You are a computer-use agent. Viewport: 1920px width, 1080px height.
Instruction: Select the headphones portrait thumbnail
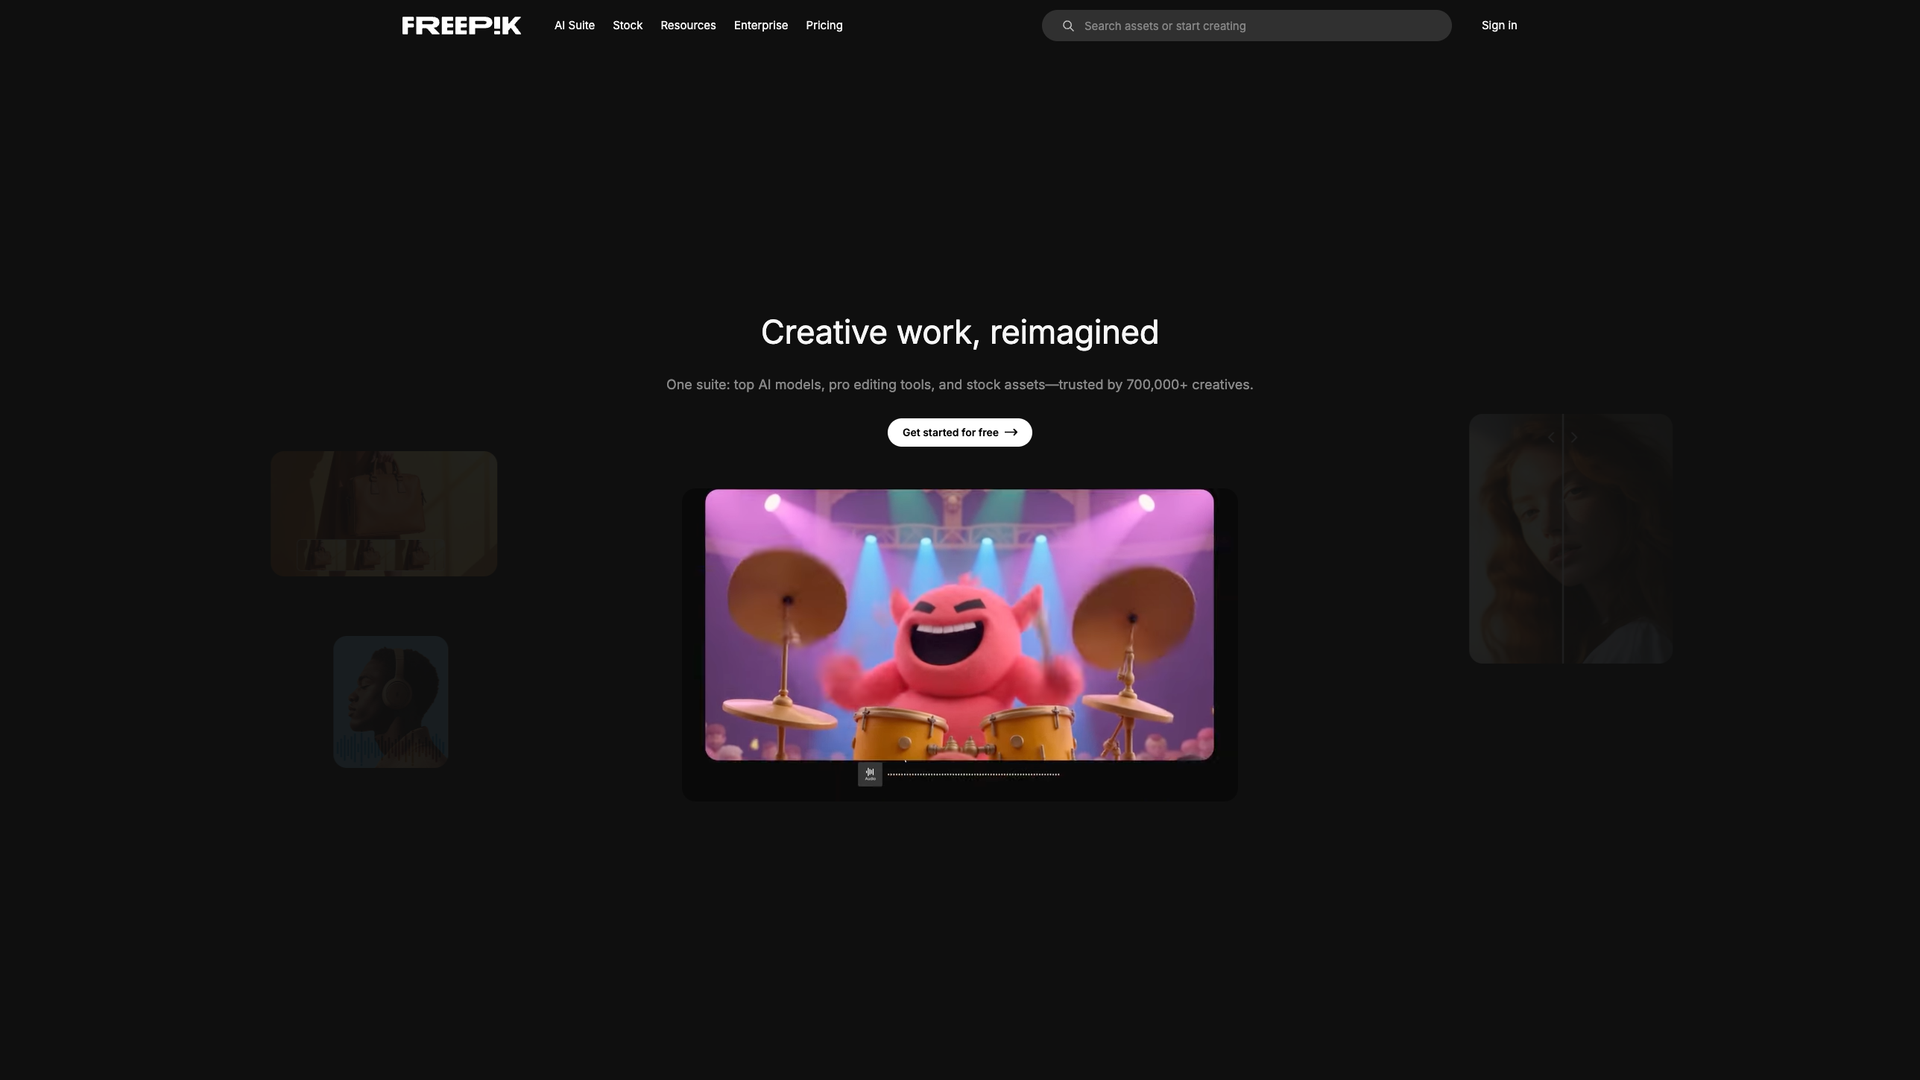(x=390, y=701)
